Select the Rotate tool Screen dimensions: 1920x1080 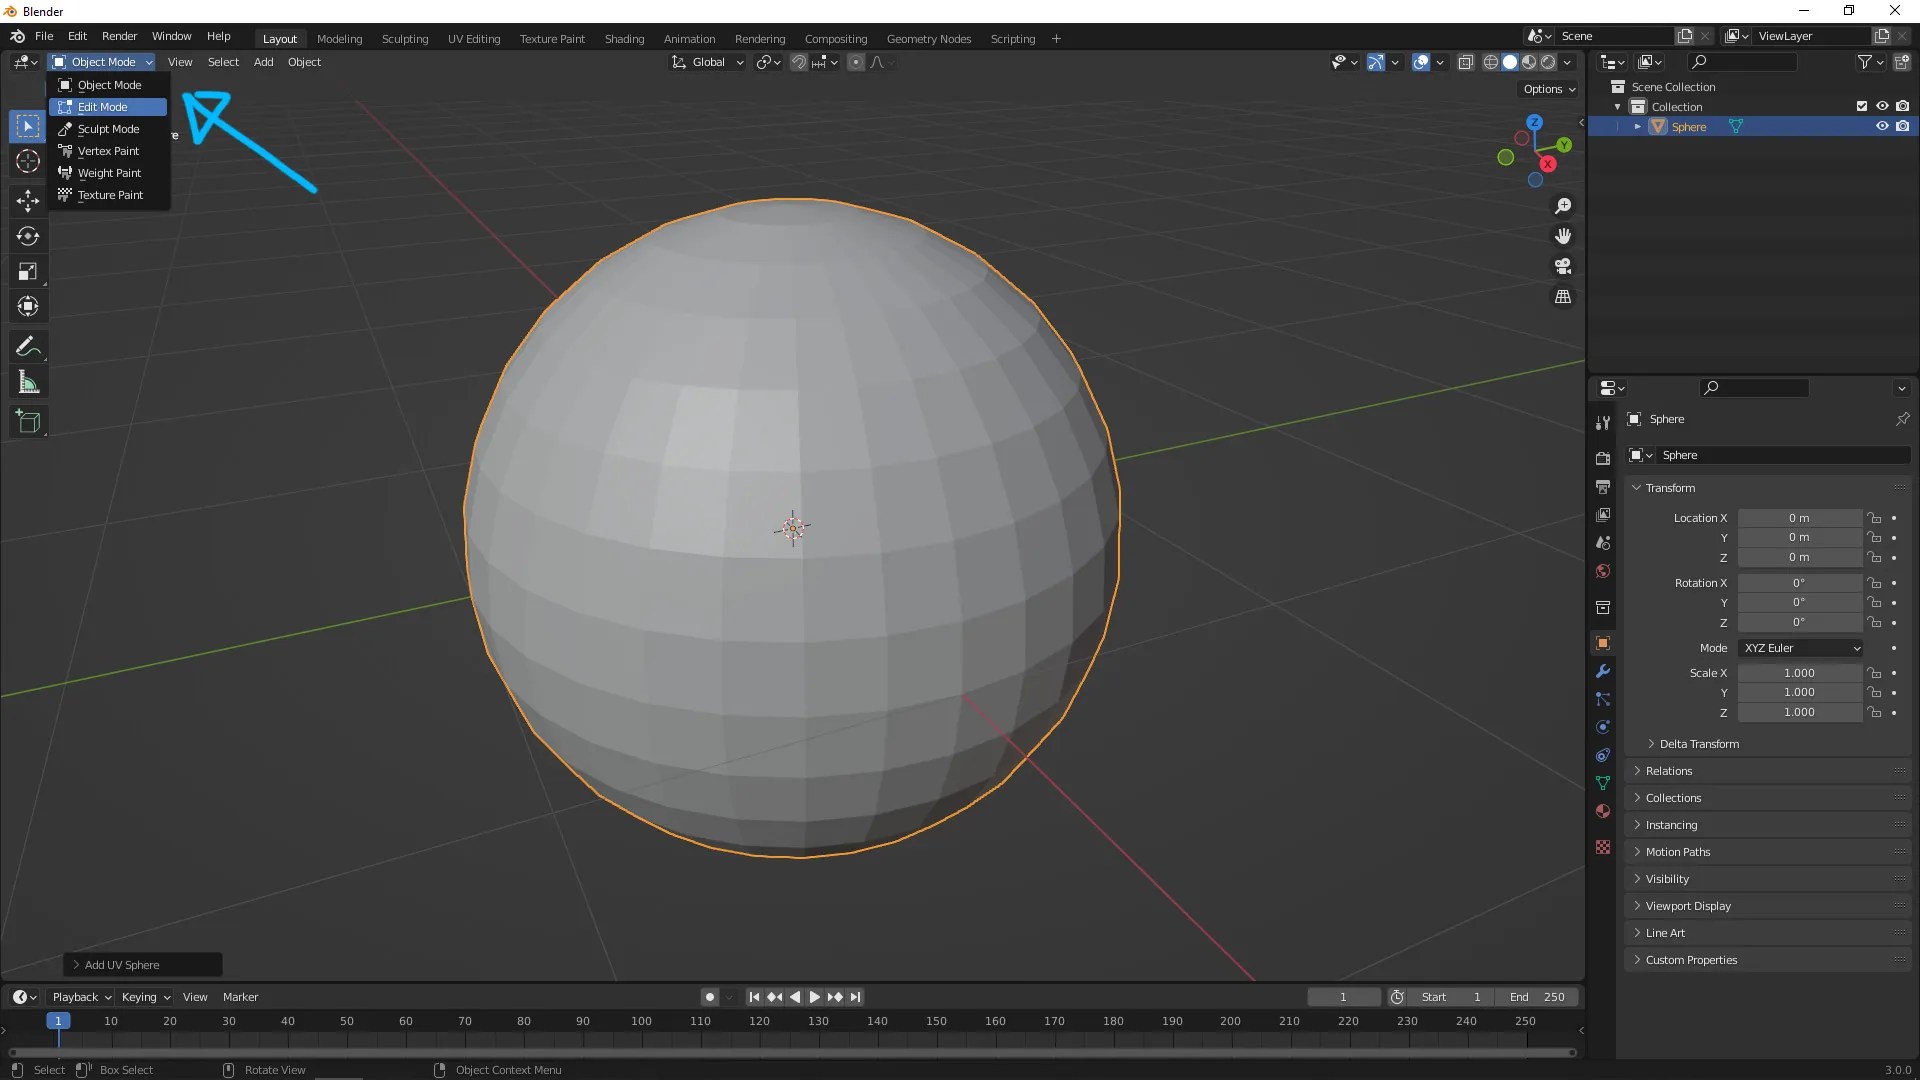tap(28, 236)
